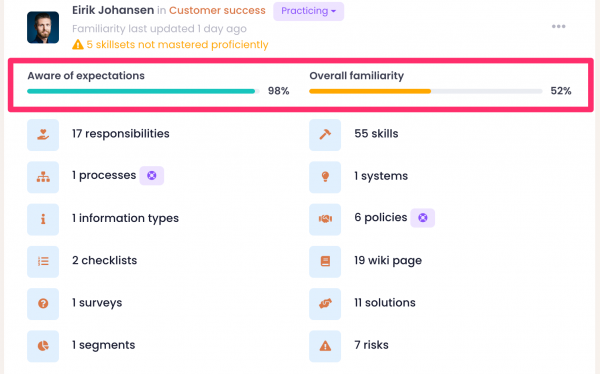The image size is (600, 374).
Task: Open the policies handshake icon
Action: [325, 219]
